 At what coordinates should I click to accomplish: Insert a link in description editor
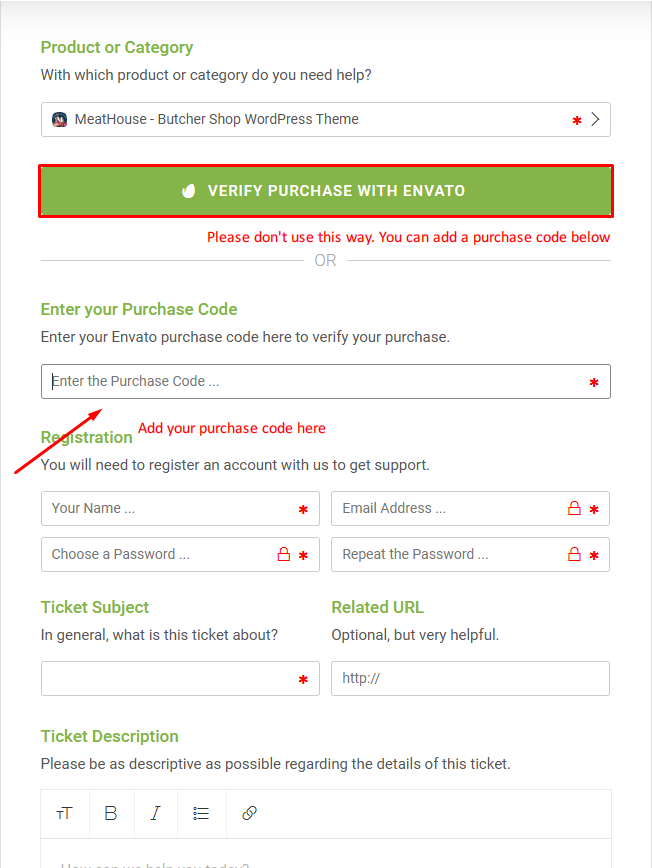[249, 813]
